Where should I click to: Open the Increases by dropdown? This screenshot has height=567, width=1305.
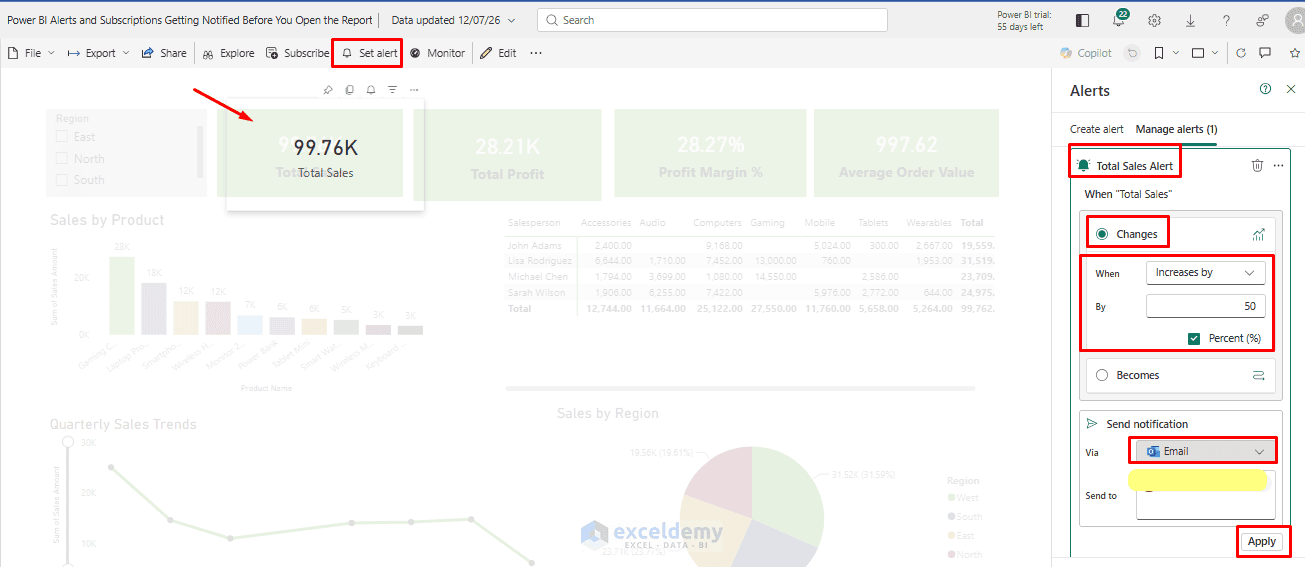1206,272
